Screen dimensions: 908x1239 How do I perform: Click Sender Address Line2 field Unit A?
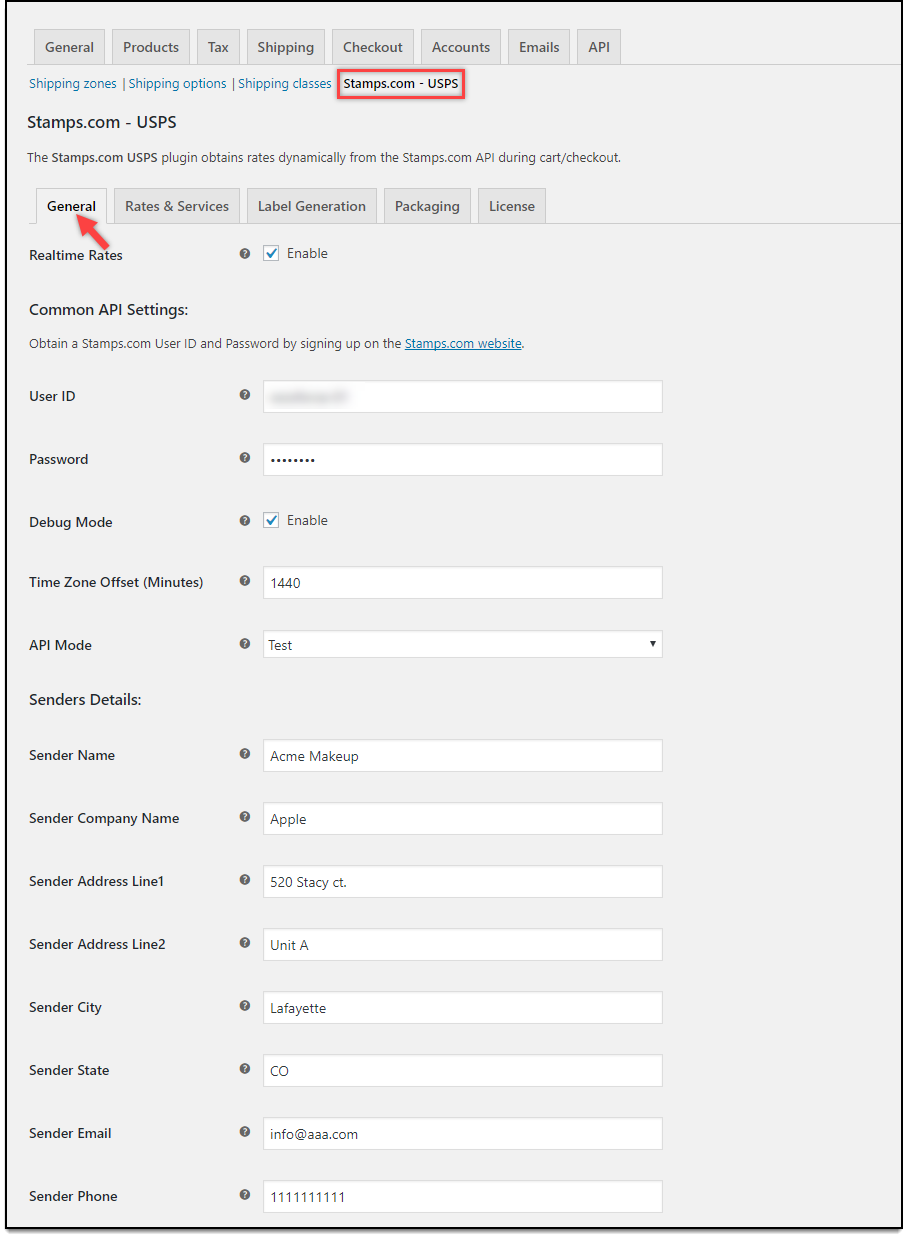tap(463, 944)
